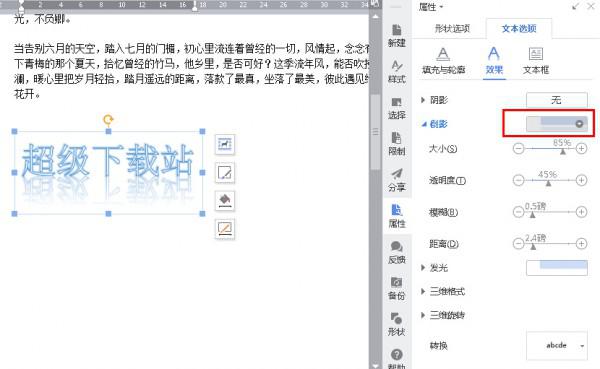Open the 倒影 reflection preset dropdown
The image size is (600, 369).
pos(557,124)
